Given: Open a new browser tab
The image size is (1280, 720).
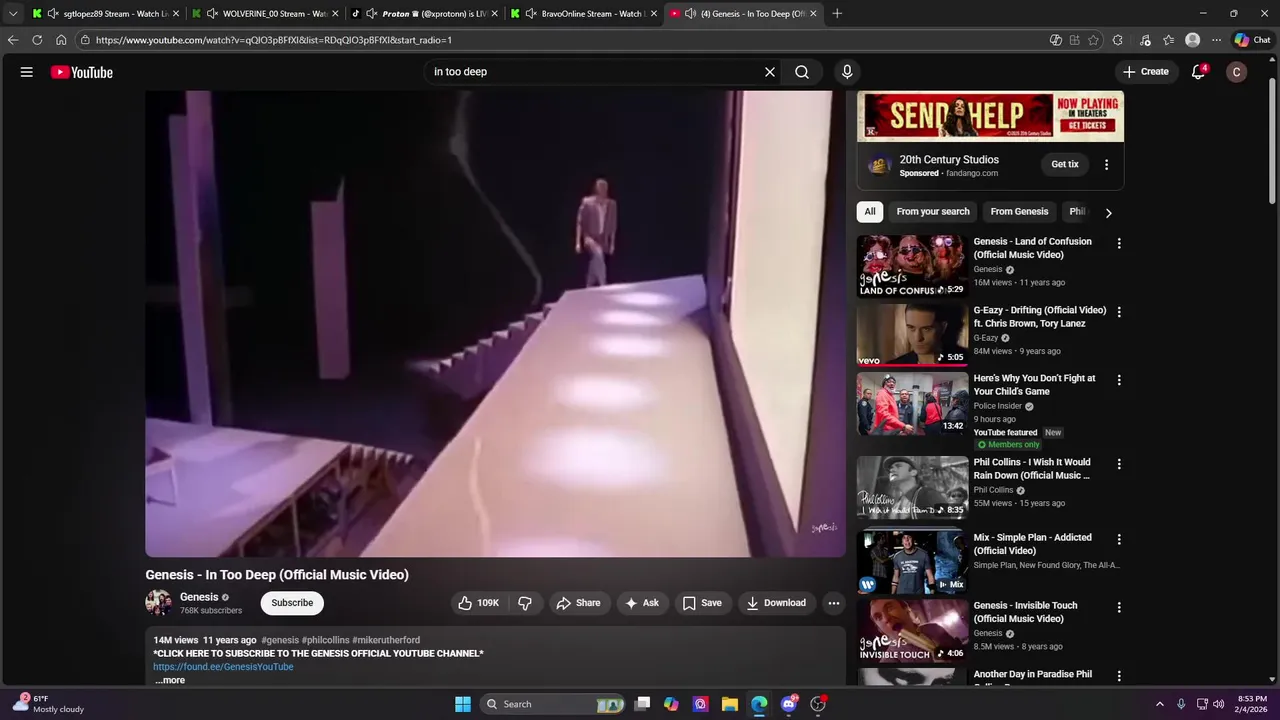Looking at the screenshot, I should coord(837,14).
